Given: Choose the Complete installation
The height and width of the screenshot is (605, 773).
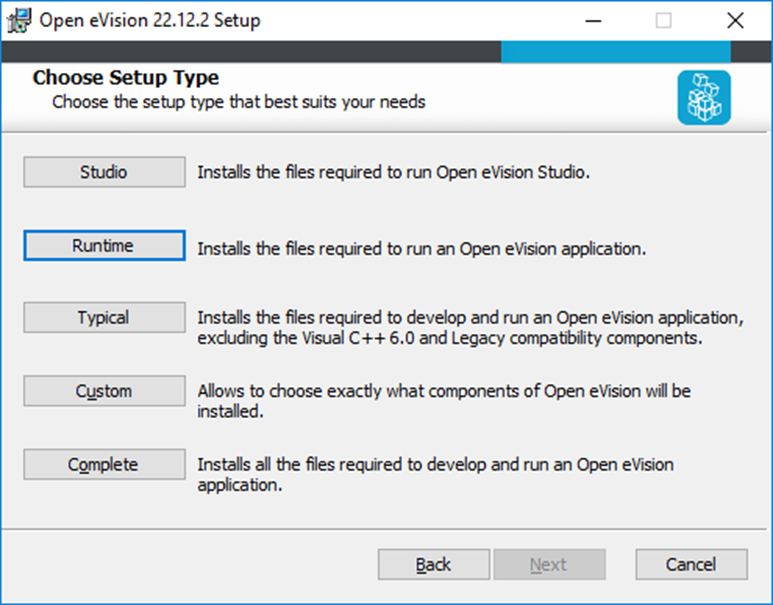Looking at the screenshot, I should point(104,465).
